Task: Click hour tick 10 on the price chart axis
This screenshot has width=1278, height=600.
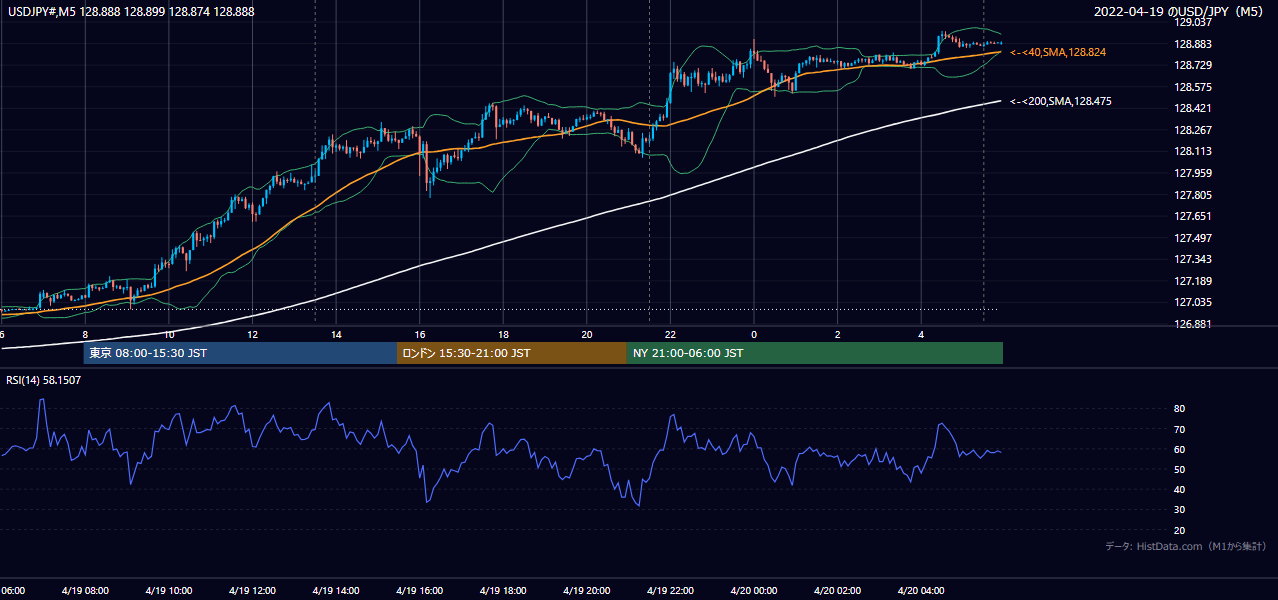Action: coord(169,334)
